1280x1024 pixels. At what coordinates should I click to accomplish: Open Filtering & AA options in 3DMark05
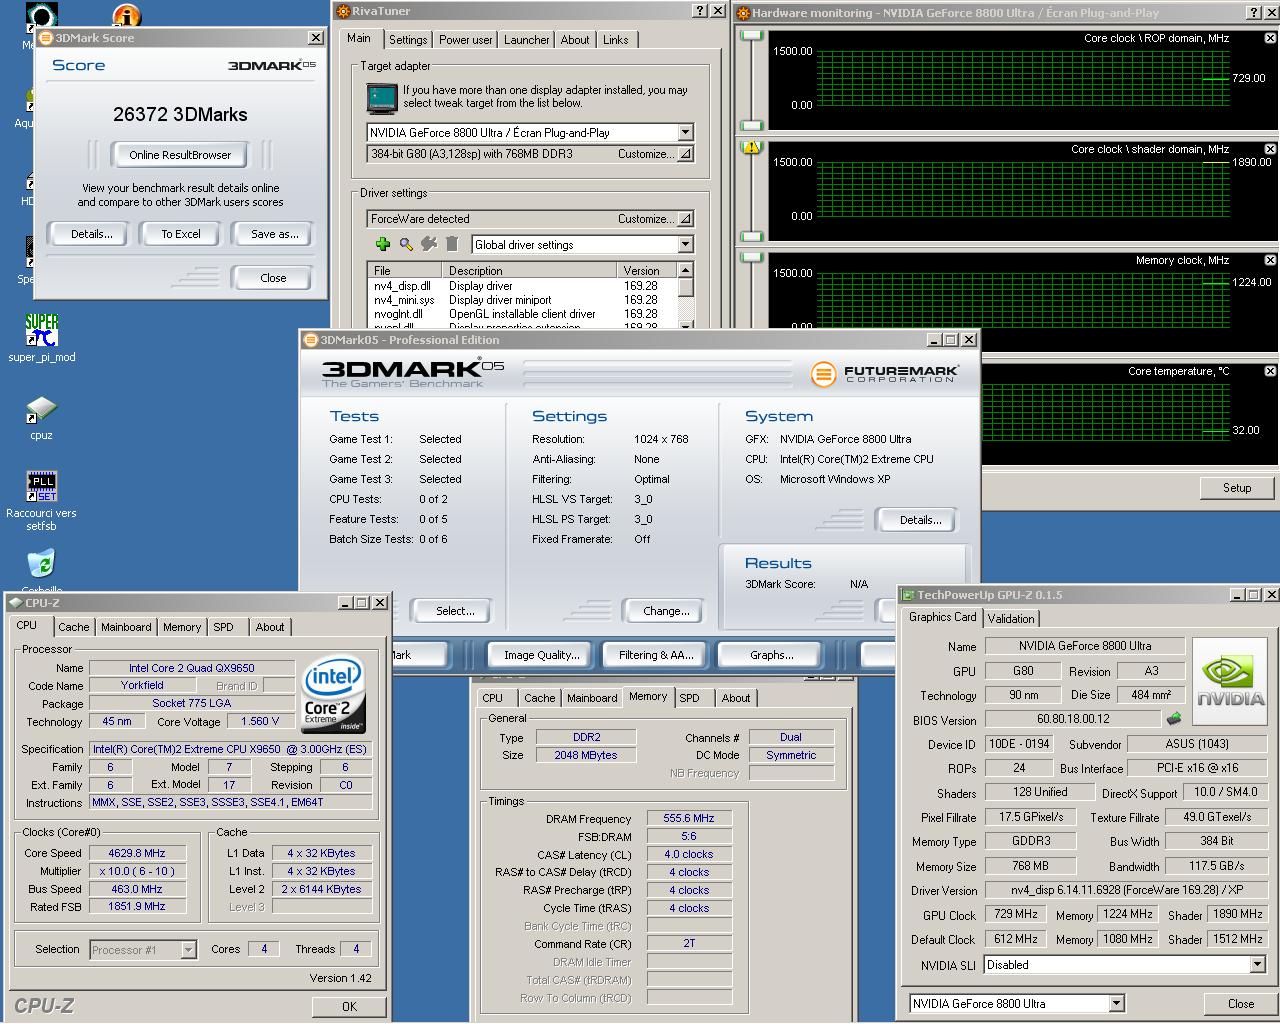click(655, 655)
